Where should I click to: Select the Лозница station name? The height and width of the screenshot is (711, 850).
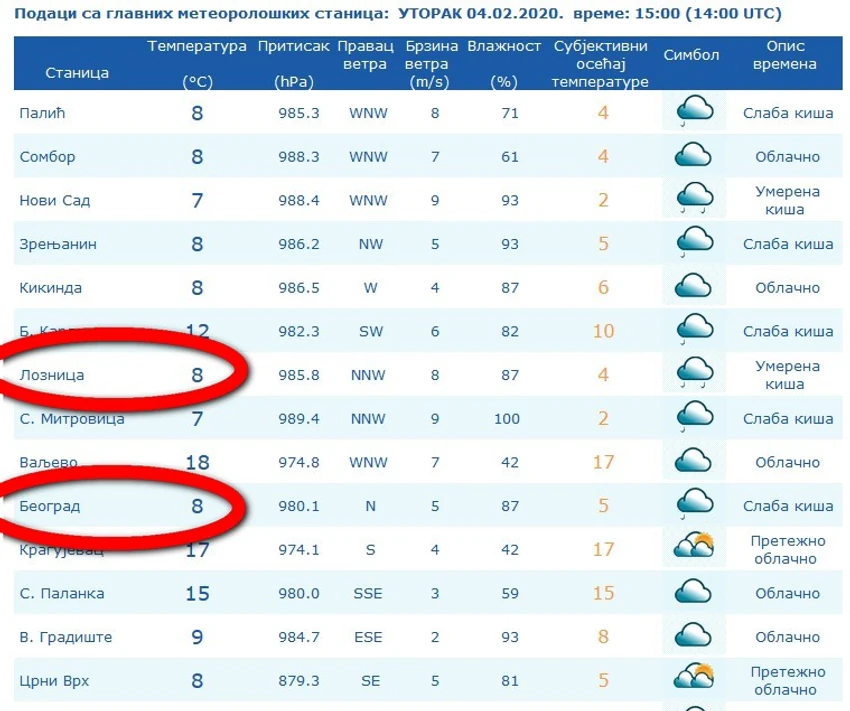[52, 375]
